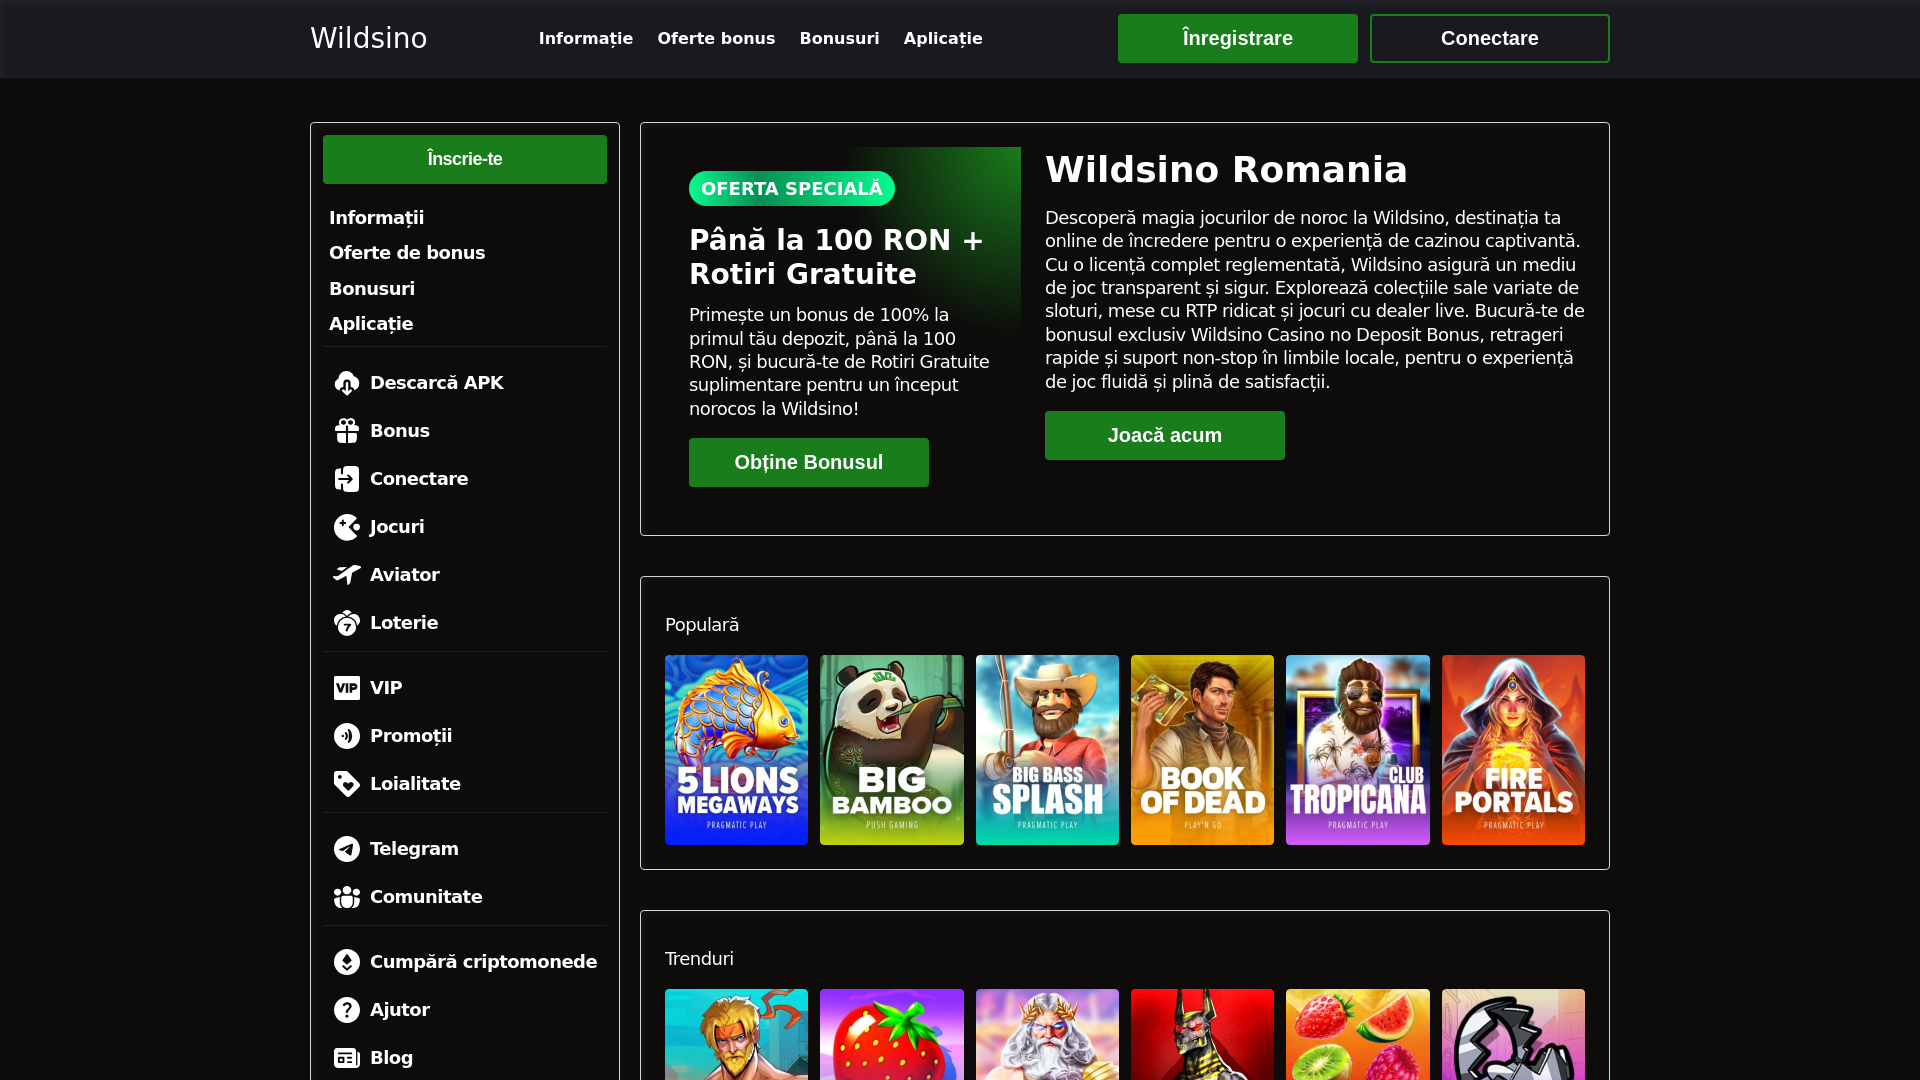Click the Ajutor sidebar label
The image size is (1920, 1080).
pos(400,1010)
